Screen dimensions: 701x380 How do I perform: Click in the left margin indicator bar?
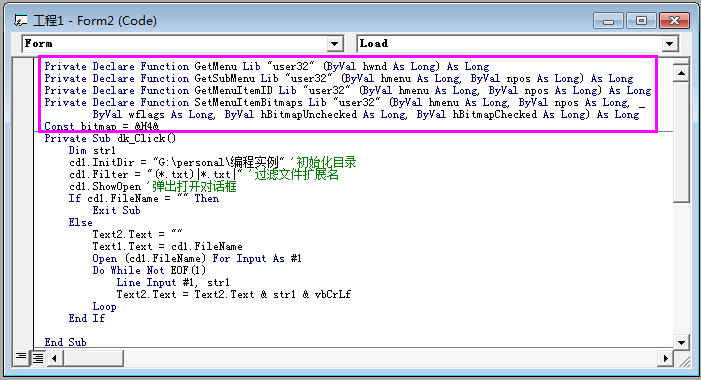(x=22, y=203)
